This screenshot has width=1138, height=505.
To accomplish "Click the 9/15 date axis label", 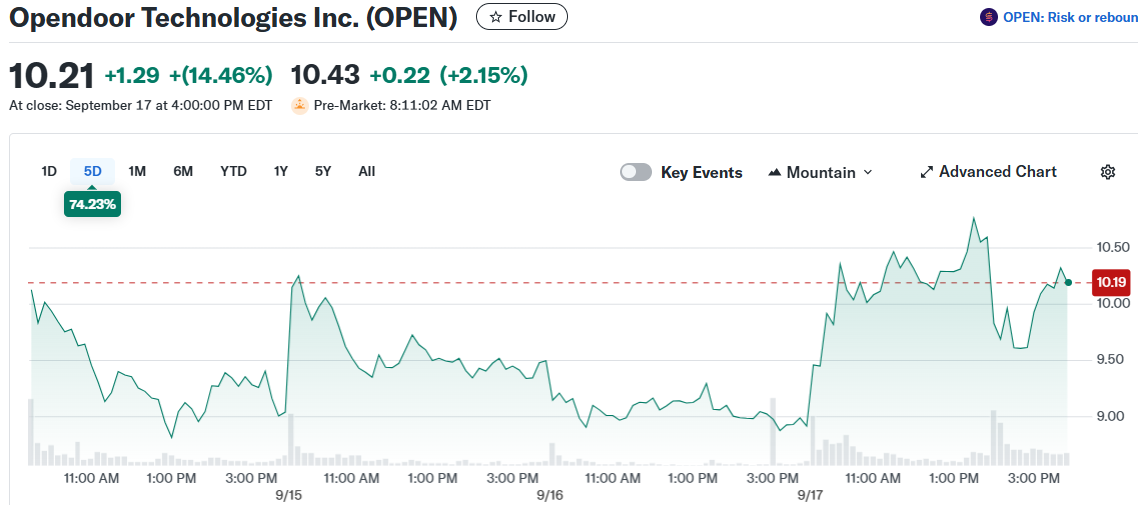I will (289, 495).
